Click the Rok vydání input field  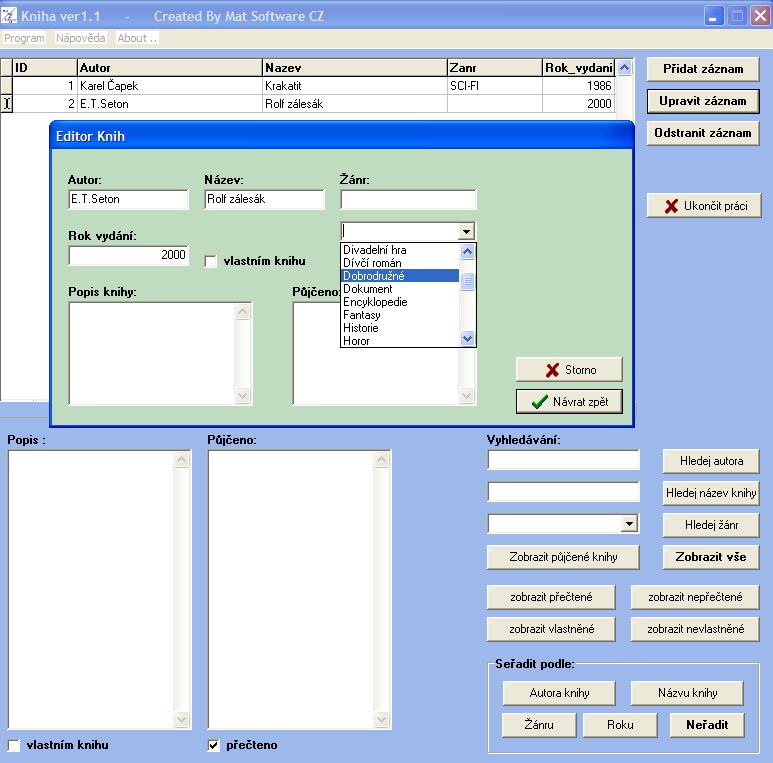(128, 255)
